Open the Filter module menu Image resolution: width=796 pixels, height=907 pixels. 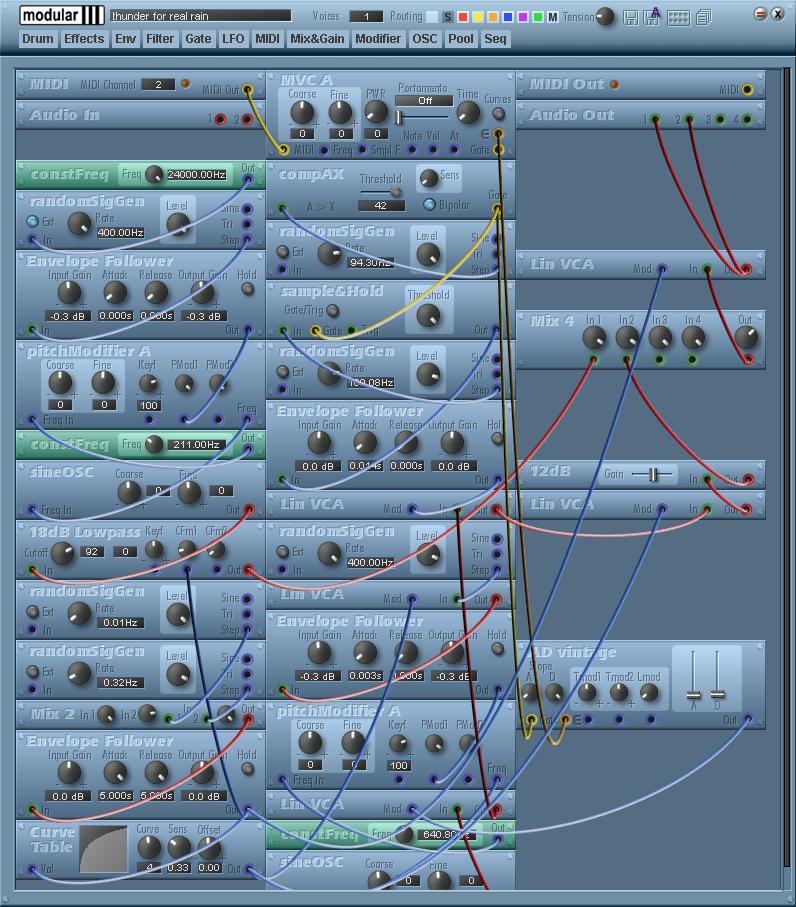160,39
